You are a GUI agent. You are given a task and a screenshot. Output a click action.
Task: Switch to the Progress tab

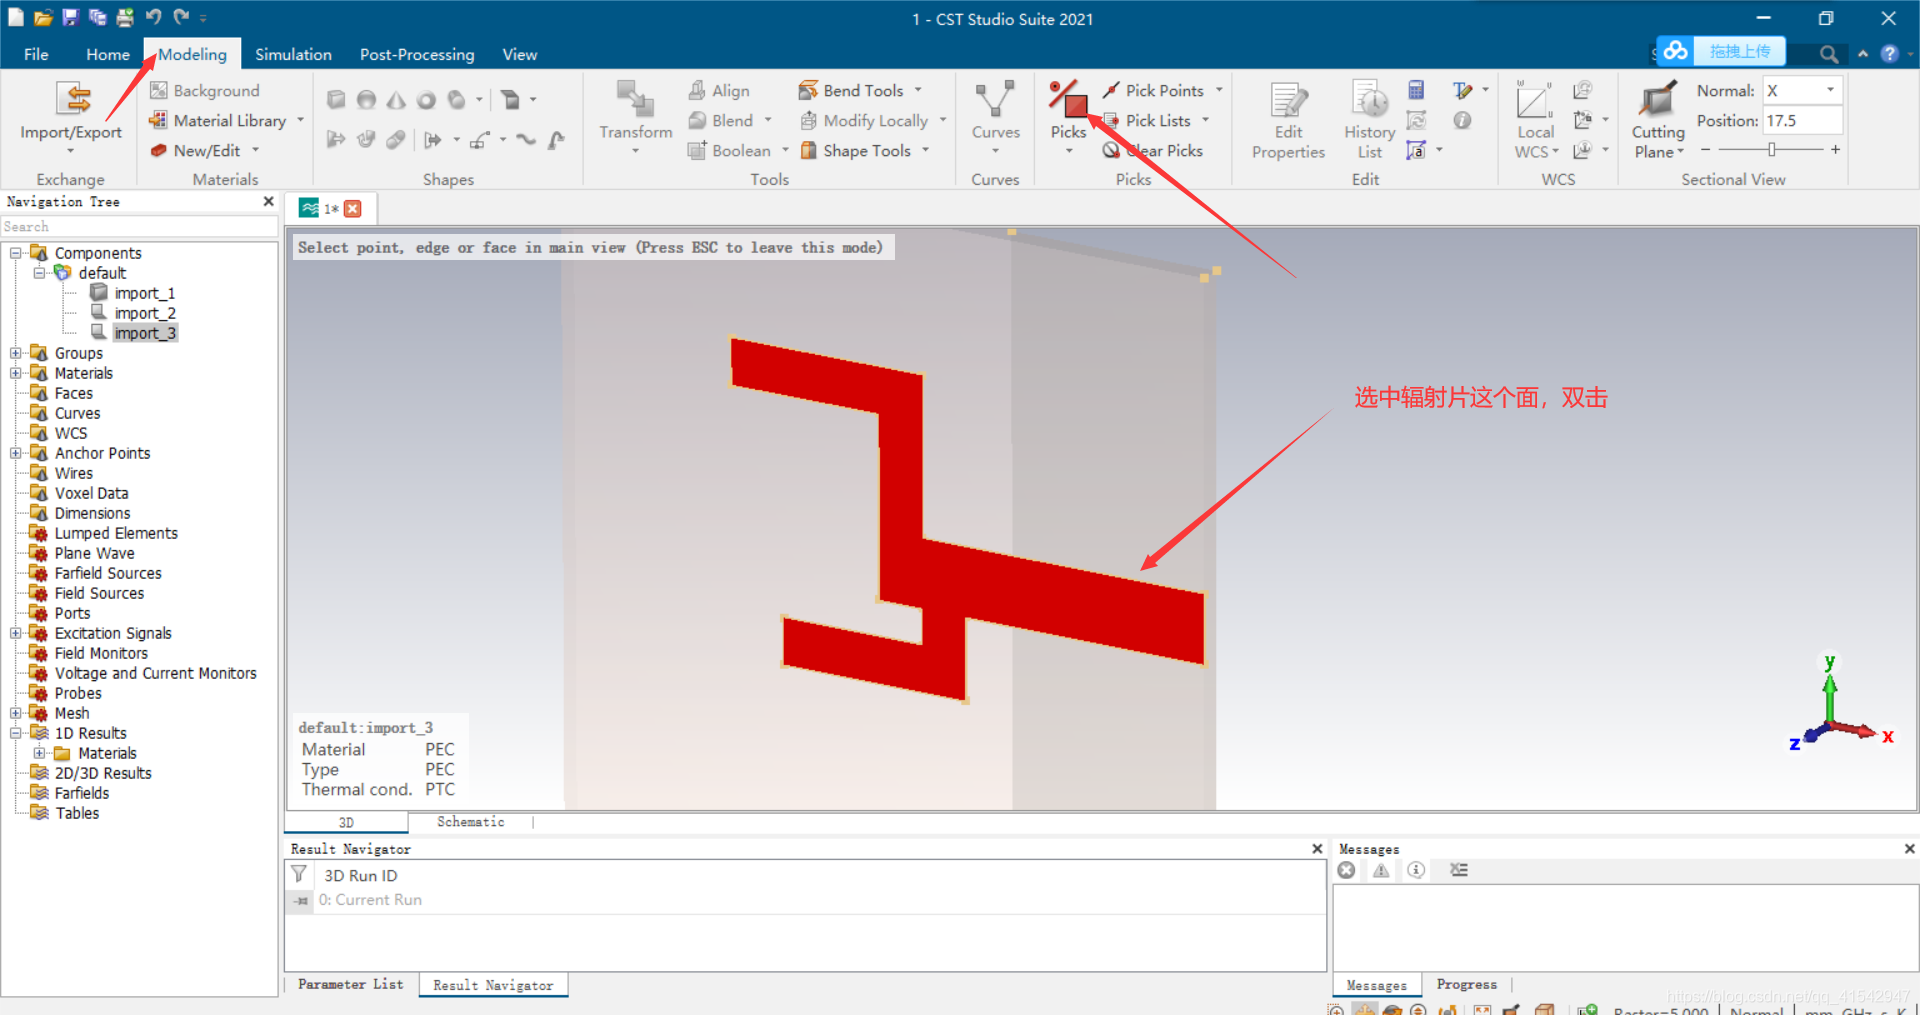[x=1466, y=984]
